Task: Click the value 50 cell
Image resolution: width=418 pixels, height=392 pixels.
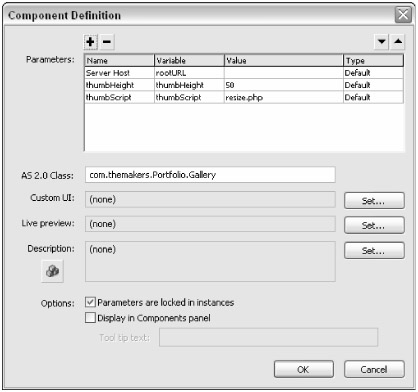Action: click(284, 85)
